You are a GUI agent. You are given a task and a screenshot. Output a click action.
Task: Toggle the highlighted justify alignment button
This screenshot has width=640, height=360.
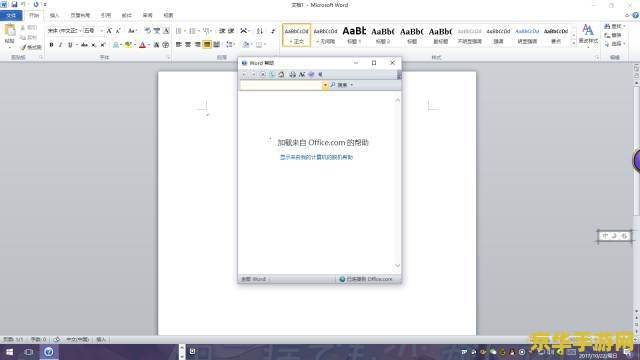207,44
